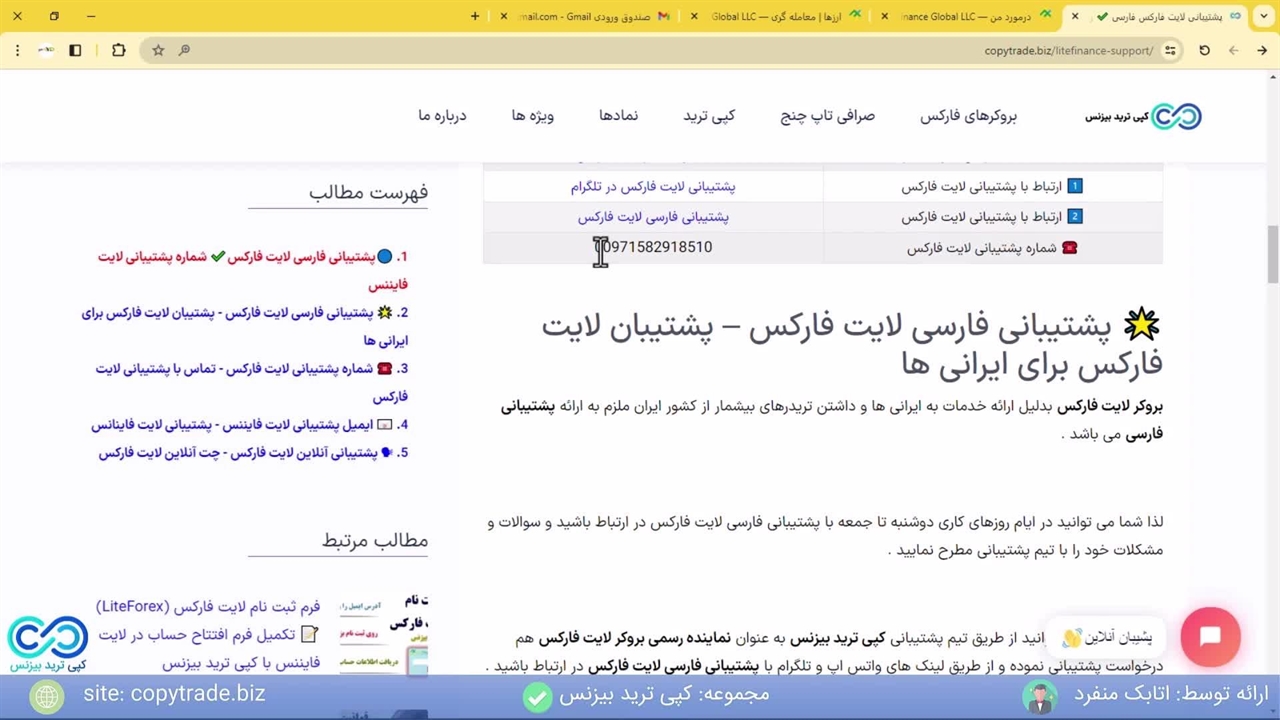Open a new browser tab
The image size is (1280, 720).
point(475,16)
